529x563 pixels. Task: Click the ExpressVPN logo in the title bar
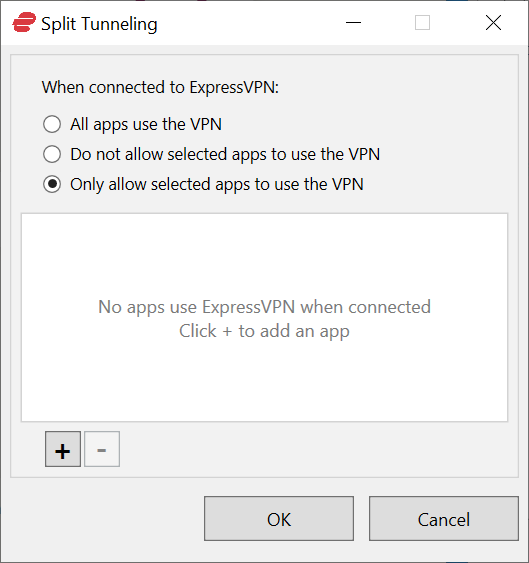[24, 23]
